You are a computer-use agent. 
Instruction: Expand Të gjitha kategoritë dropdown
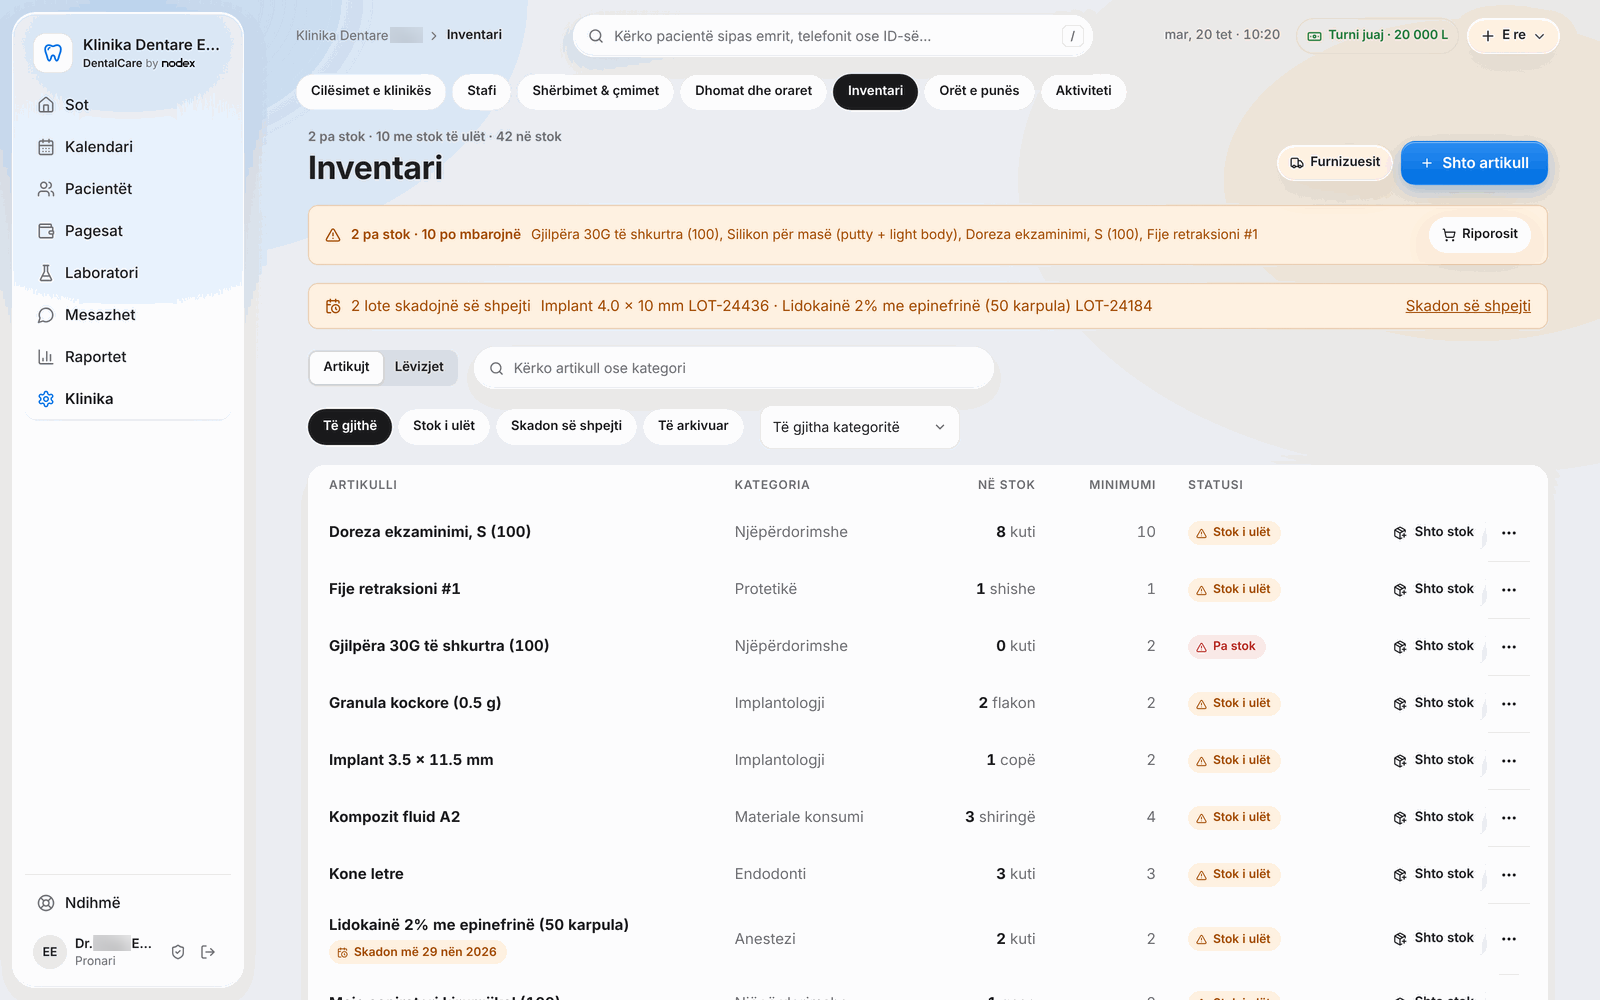[859, 427]
